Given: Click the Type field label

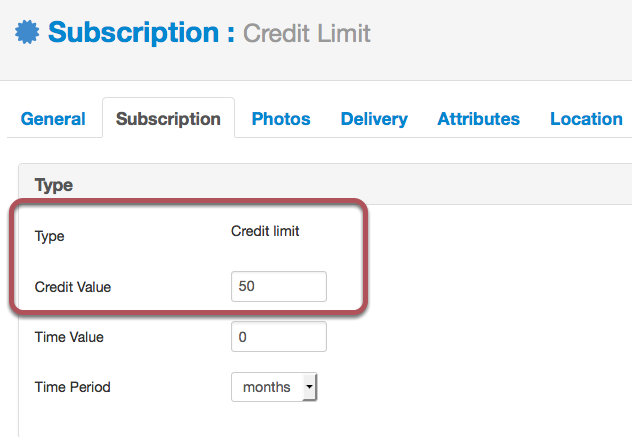Looking at the screenshot, I should [50, 236].
